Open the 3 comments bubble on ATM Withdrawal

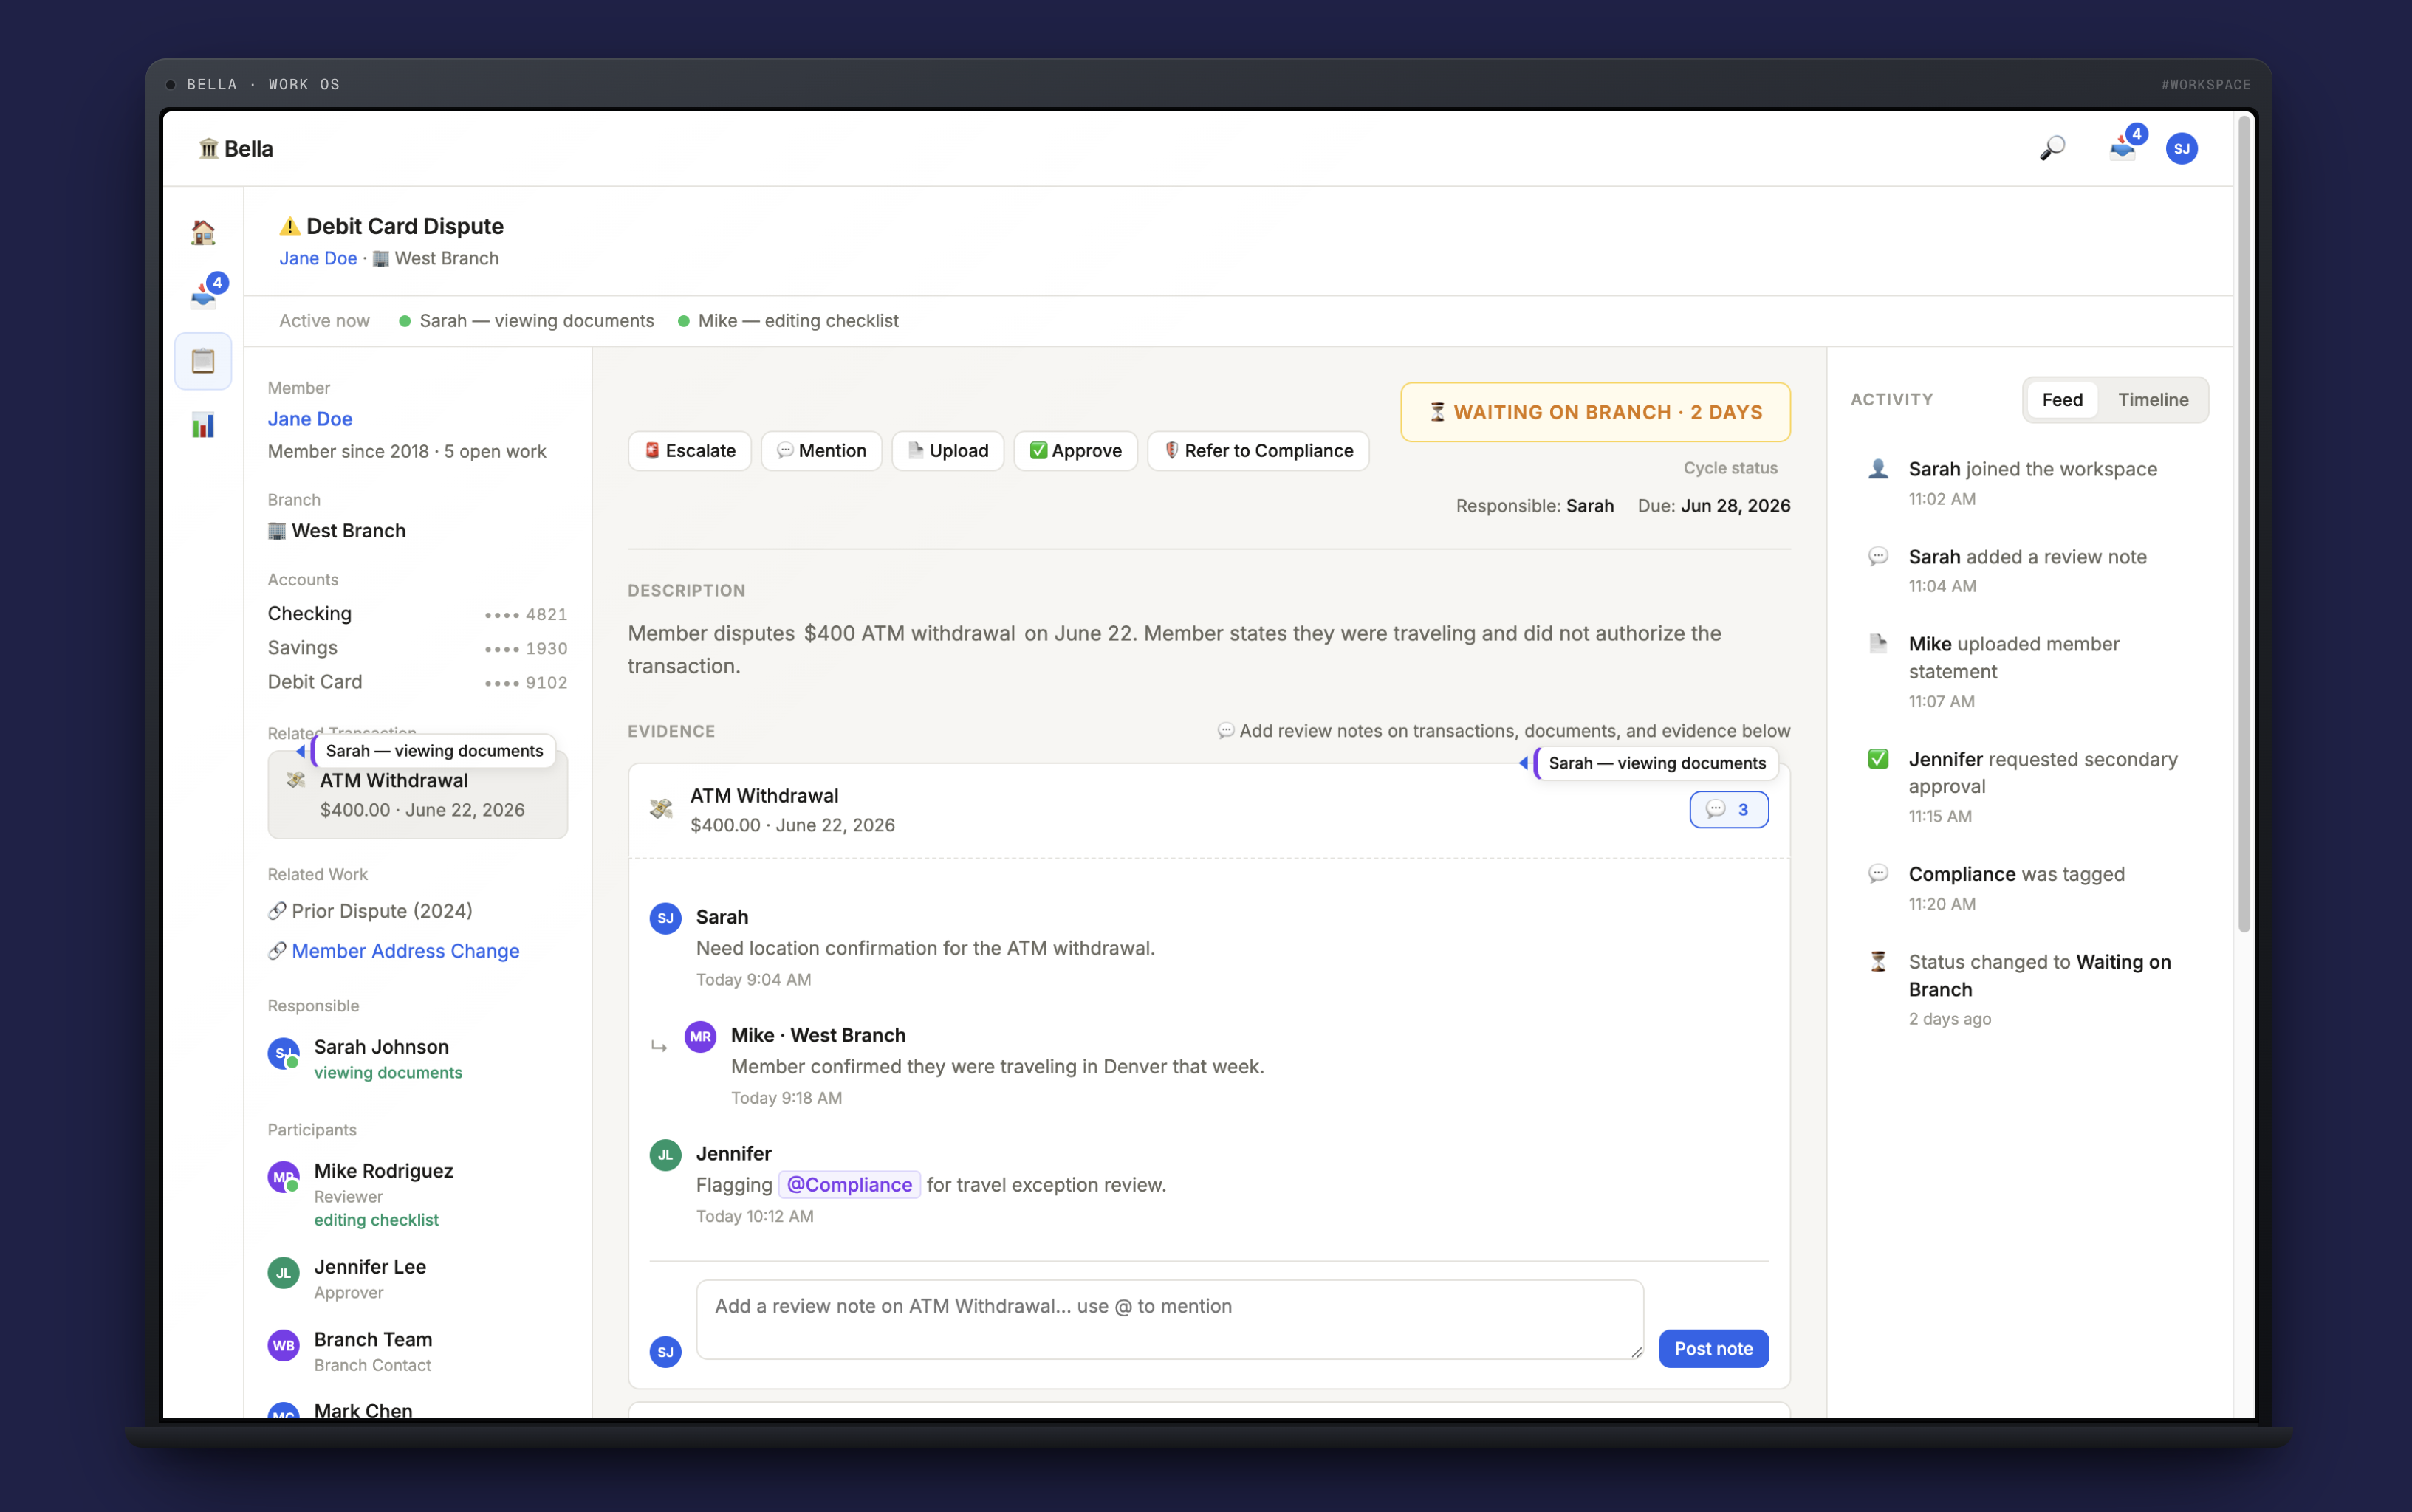tap(1729, 809)
